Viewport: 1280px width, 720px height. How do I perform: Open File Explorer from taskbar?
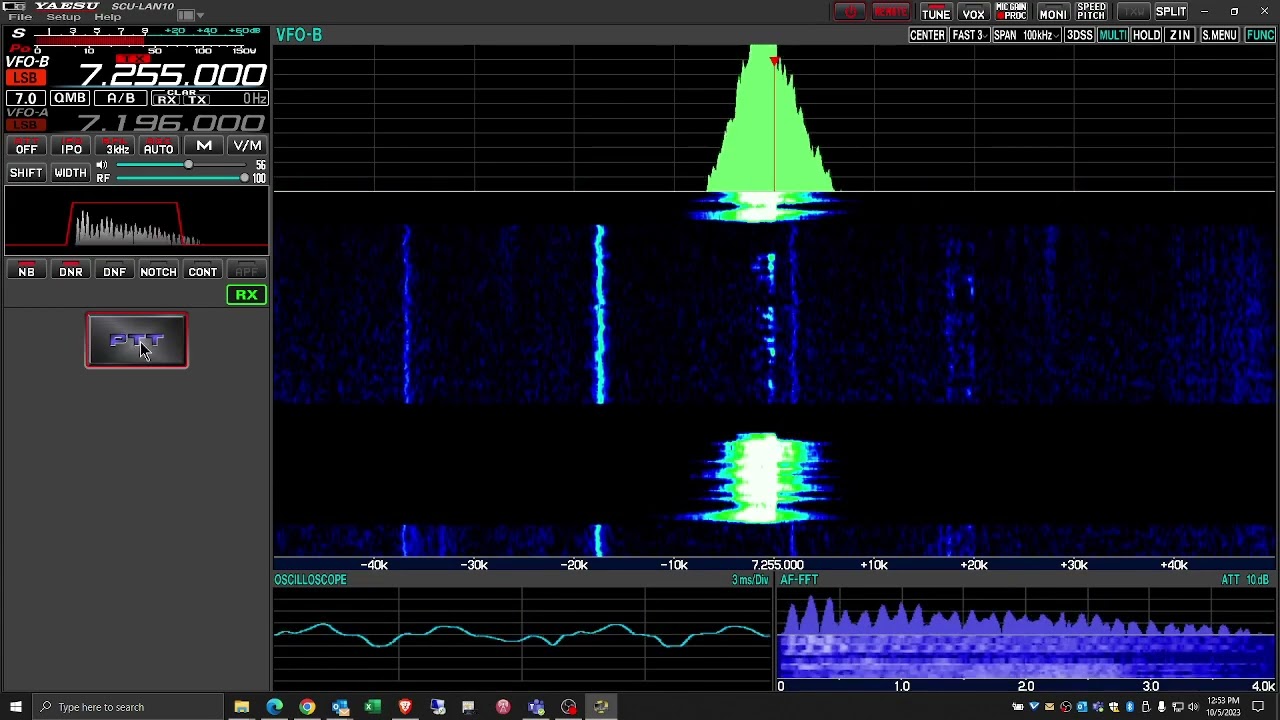coord(241,707)
